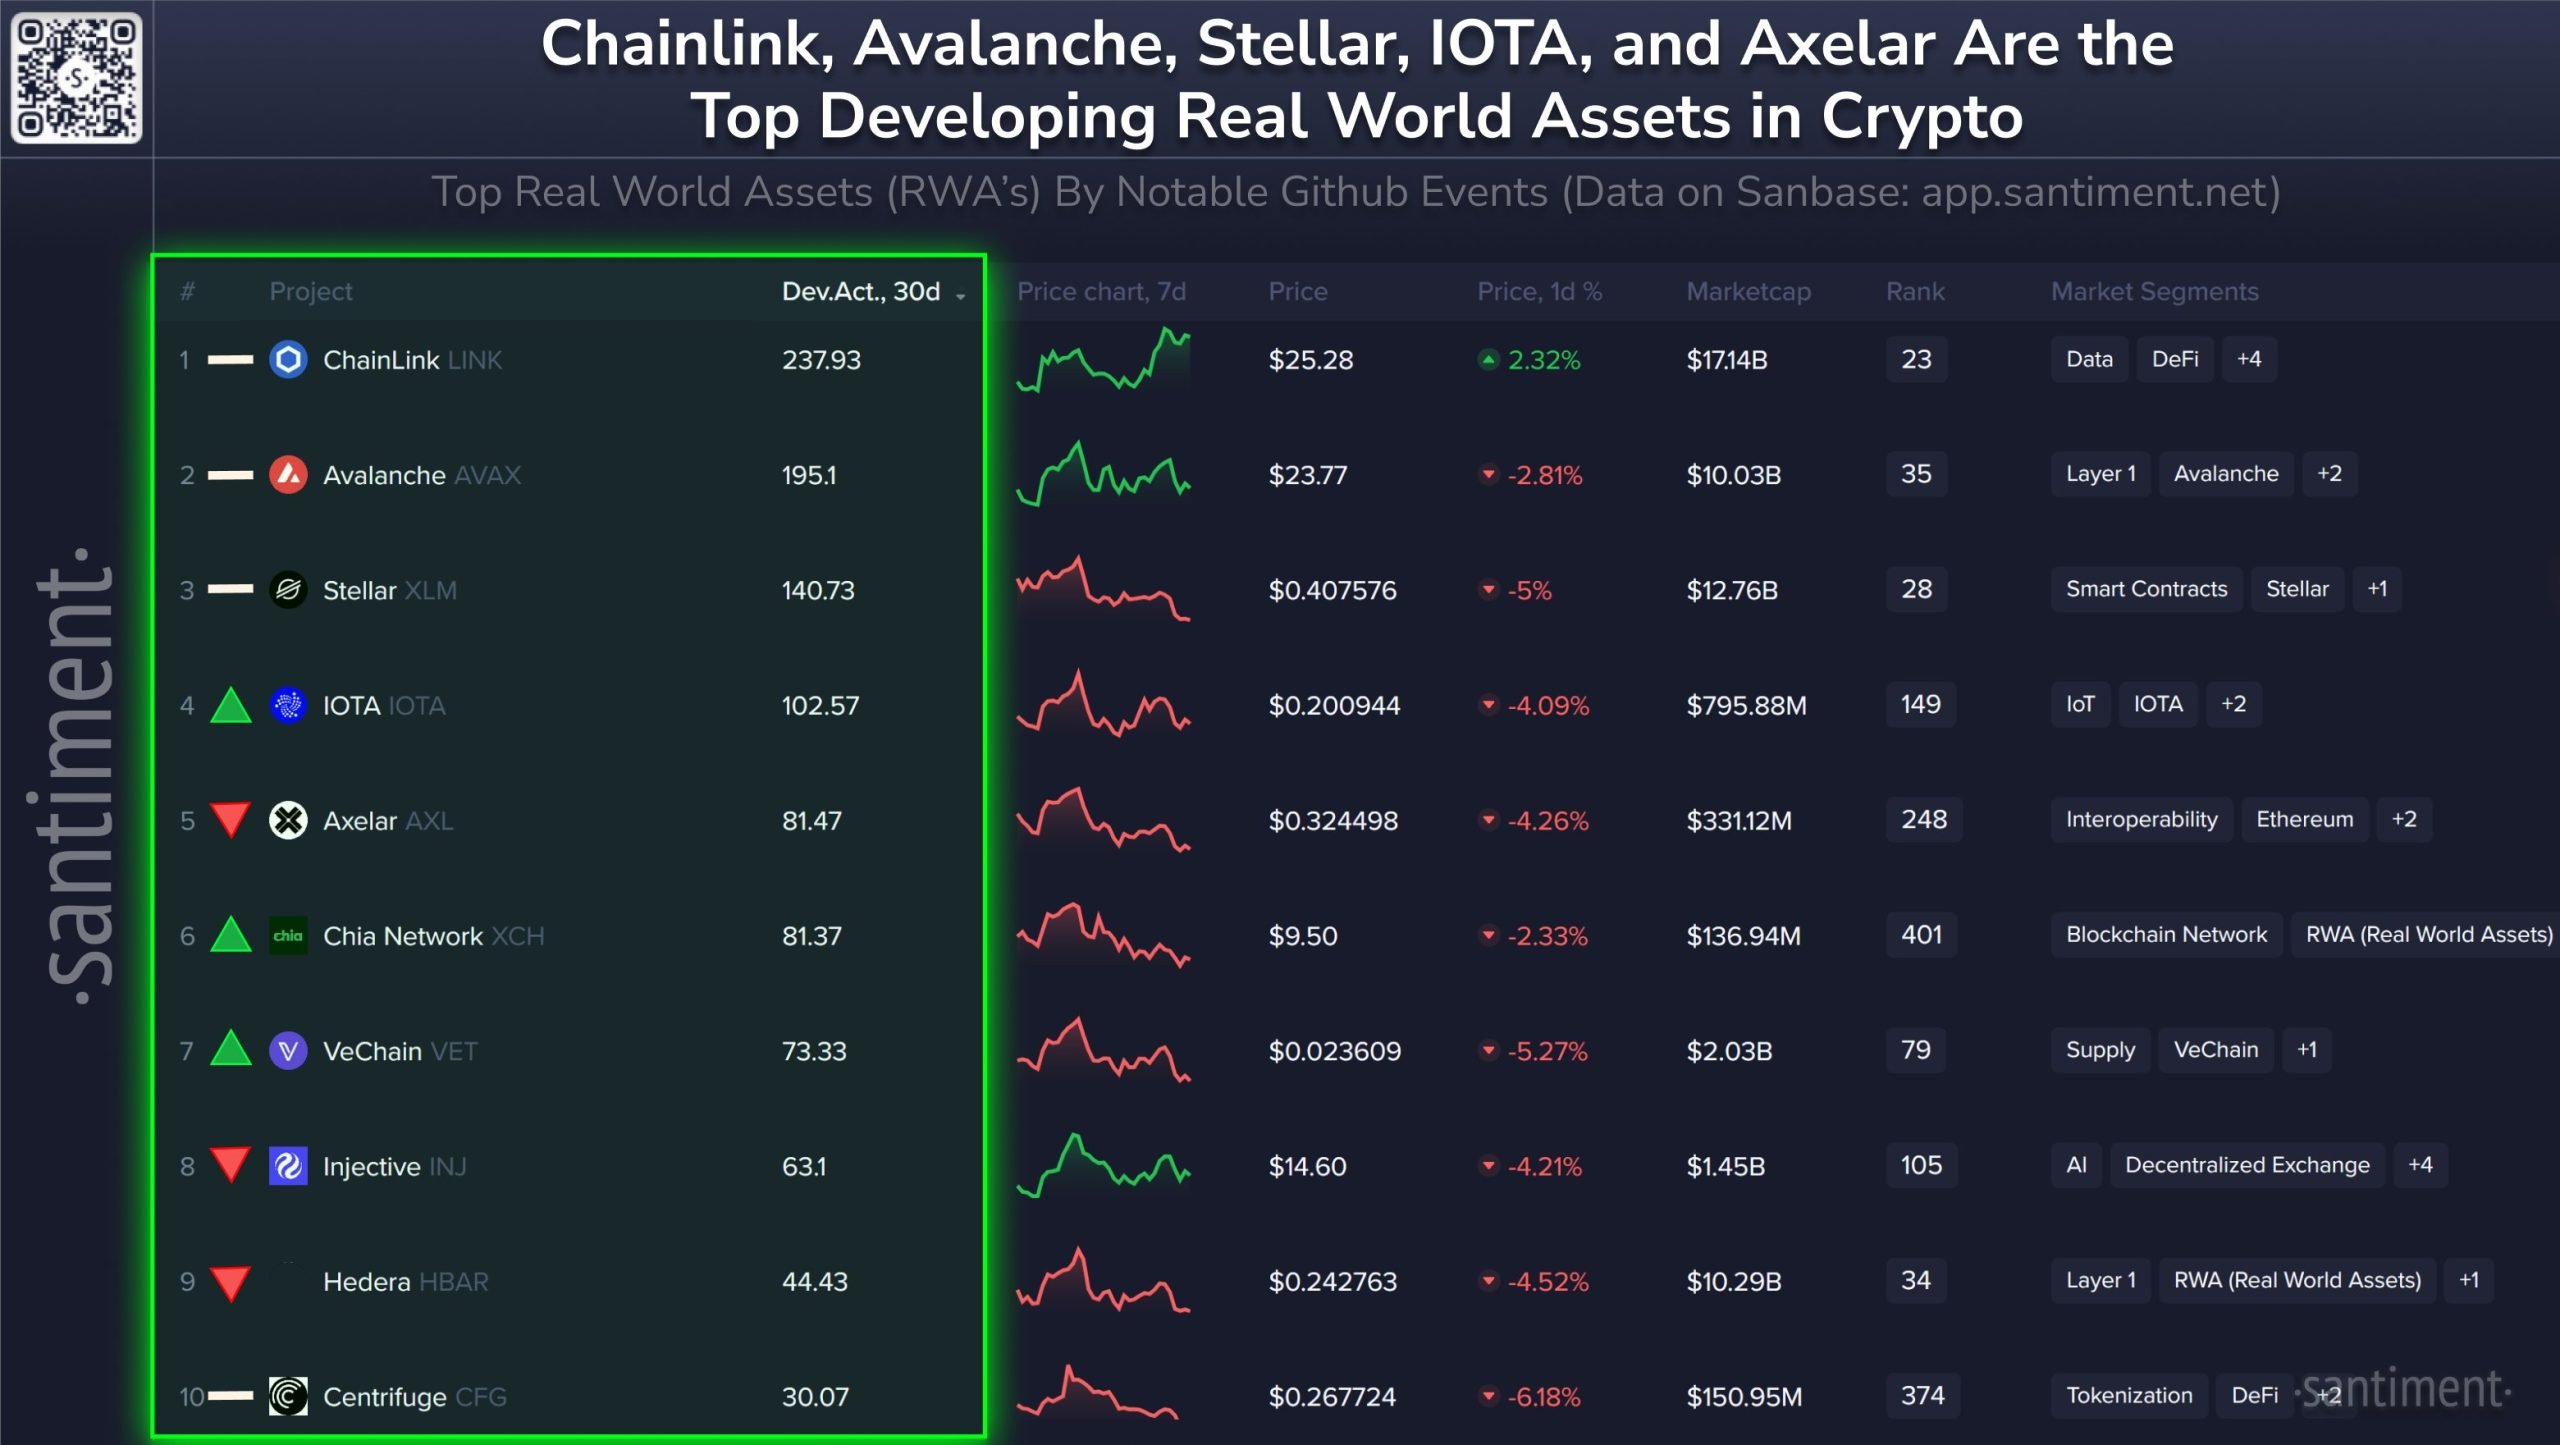Click the ChainLink hexagon logo icon
Screen dimensions: 2560x1445
coord(288,360)
